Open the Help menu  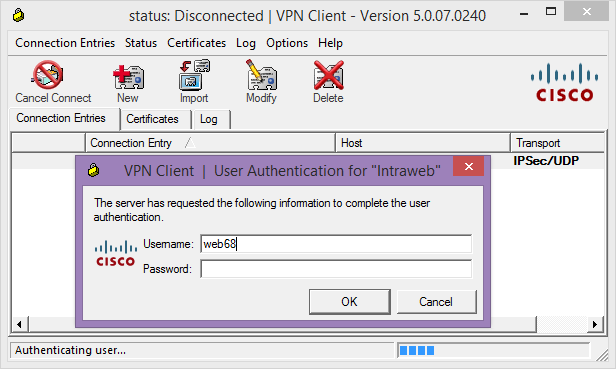pyautogui.click(x=330, y=43)
